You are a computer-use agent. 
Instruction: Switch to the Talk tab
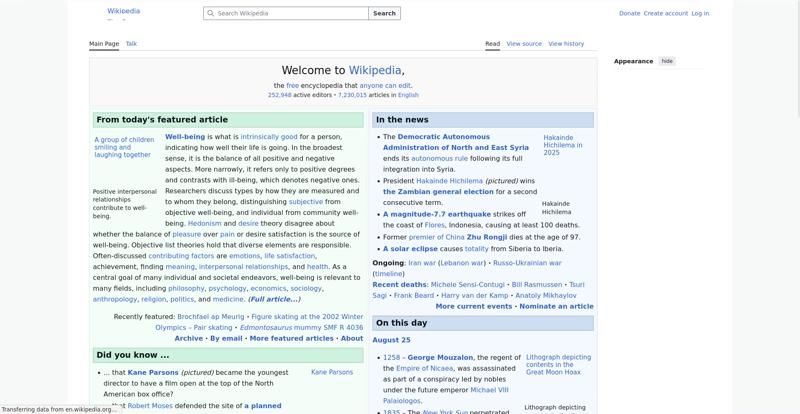coord(131,44)
